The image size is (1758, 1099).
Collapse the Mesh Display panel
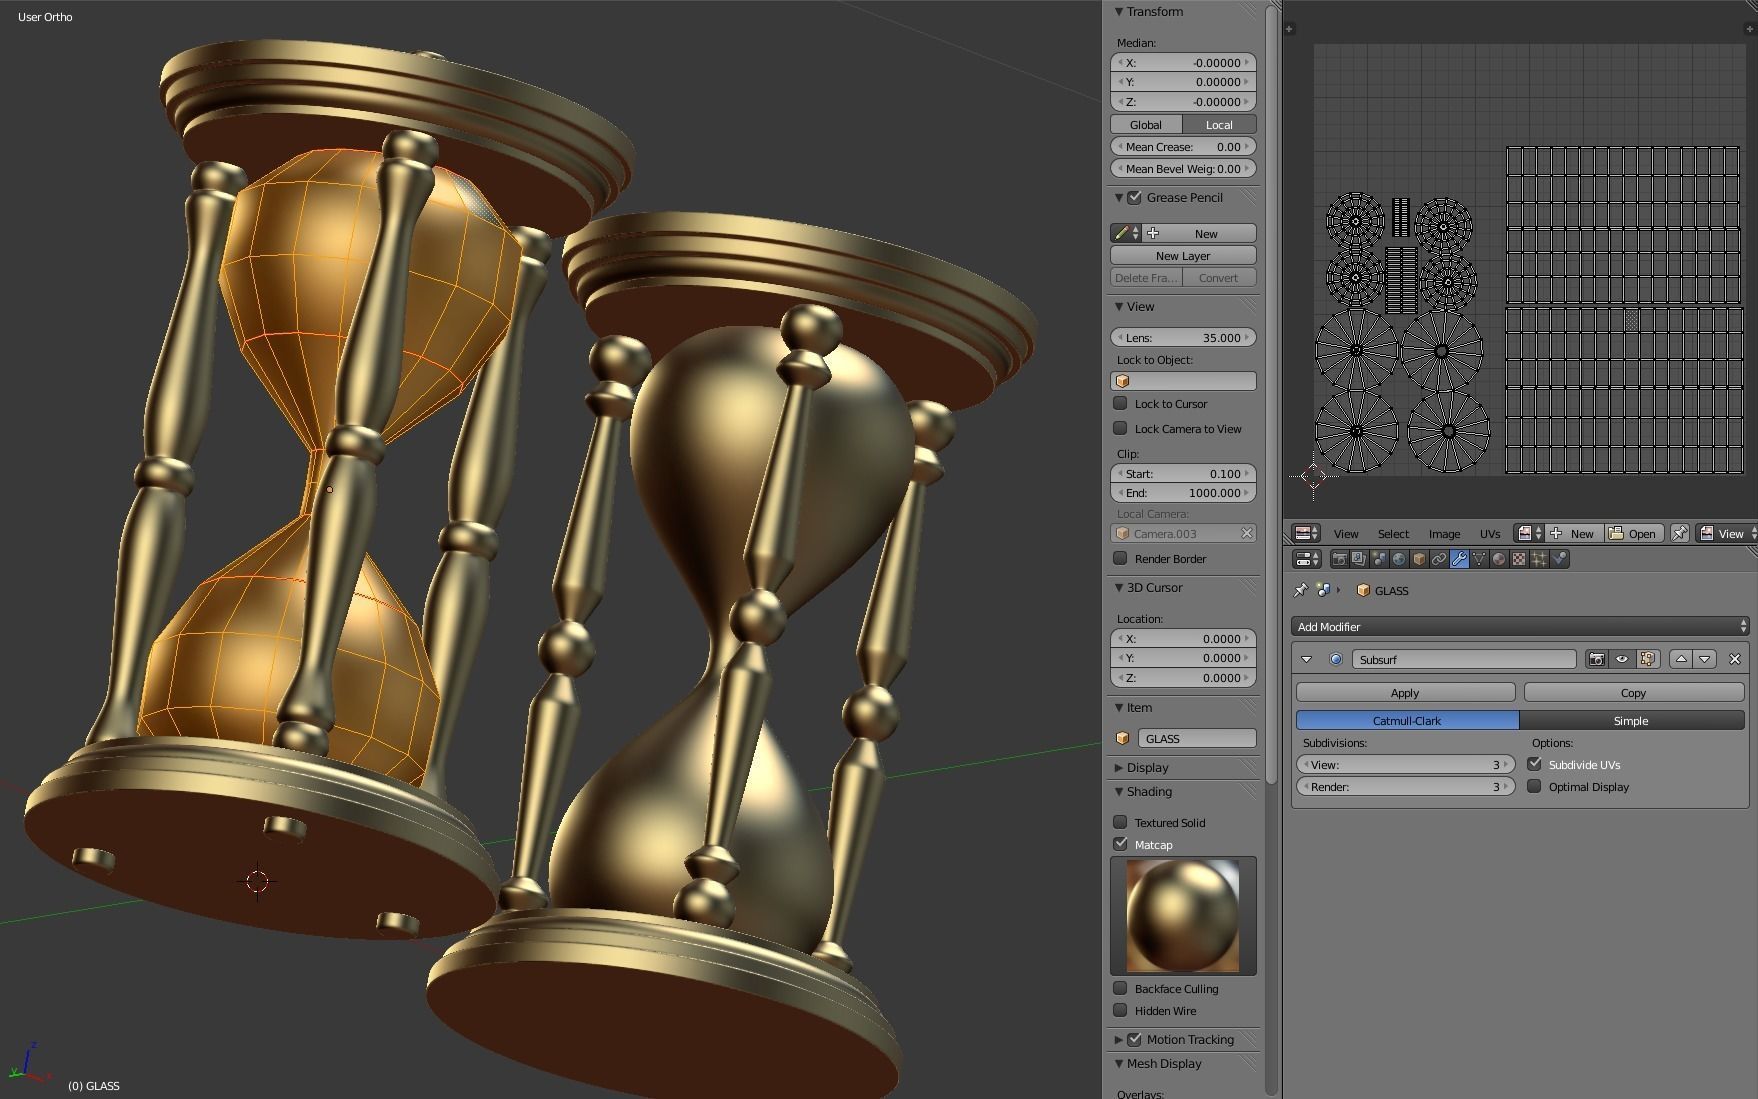[1119, 1063]
